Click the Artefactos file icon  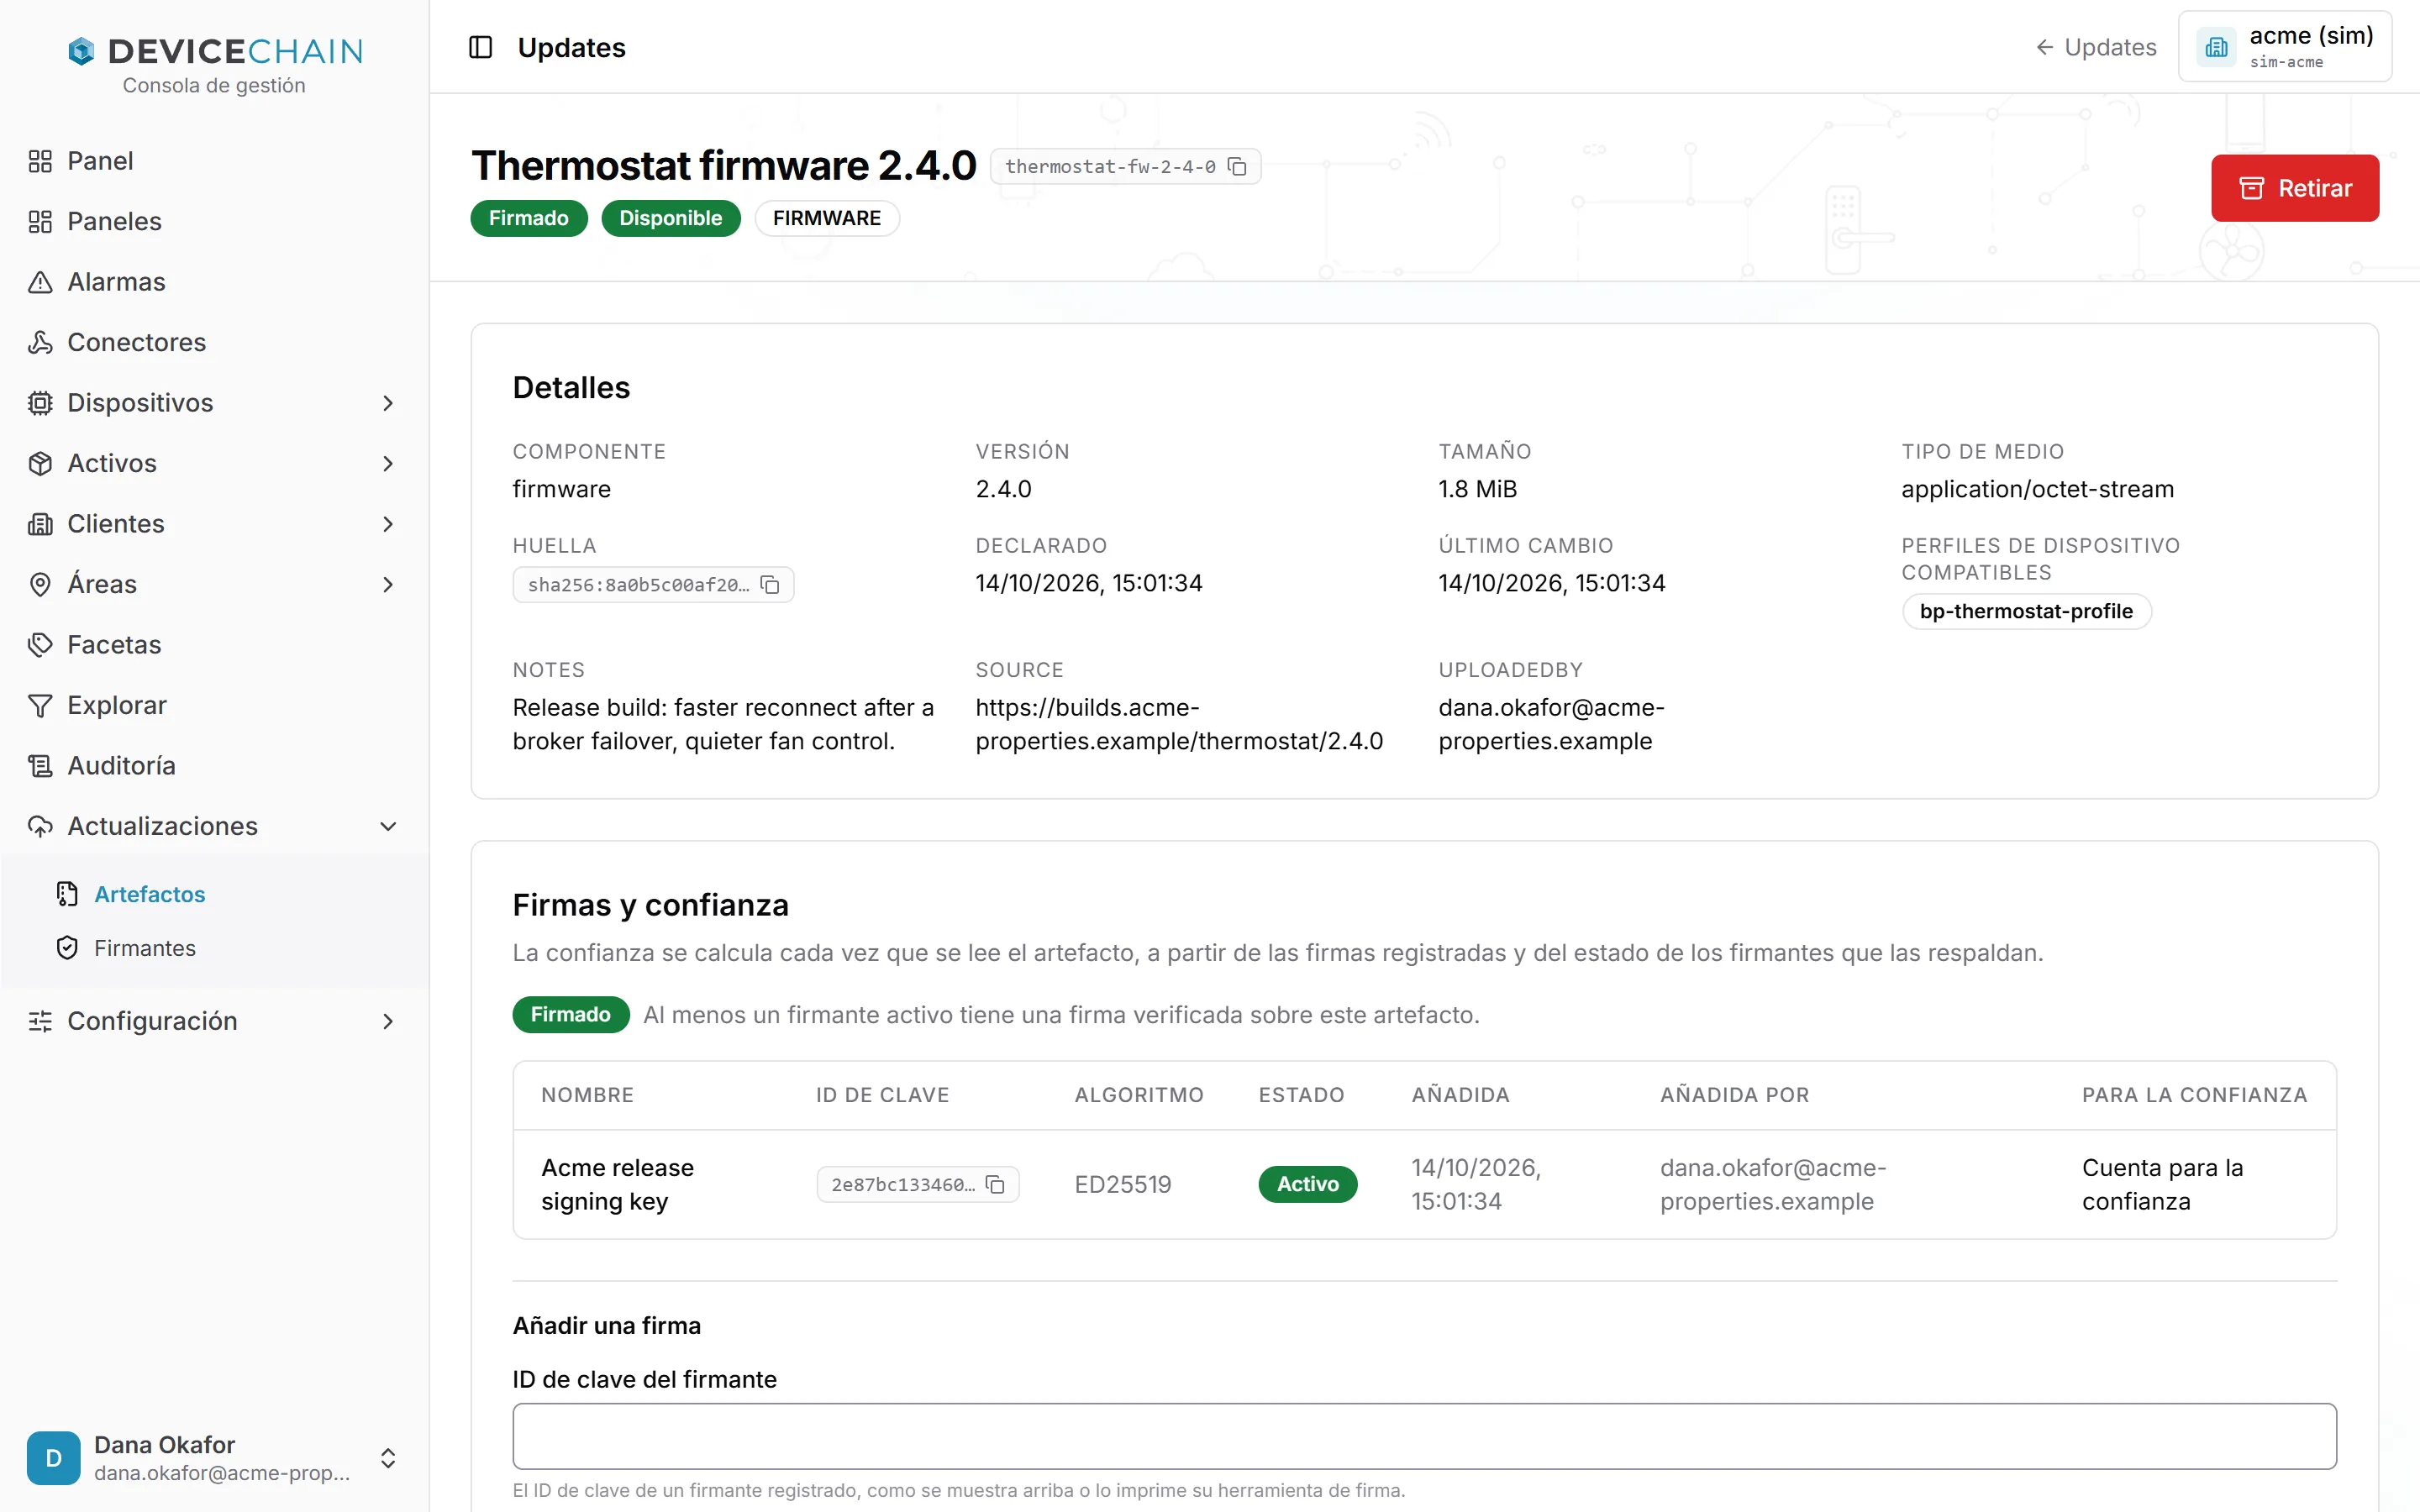[x=67, y=894]
